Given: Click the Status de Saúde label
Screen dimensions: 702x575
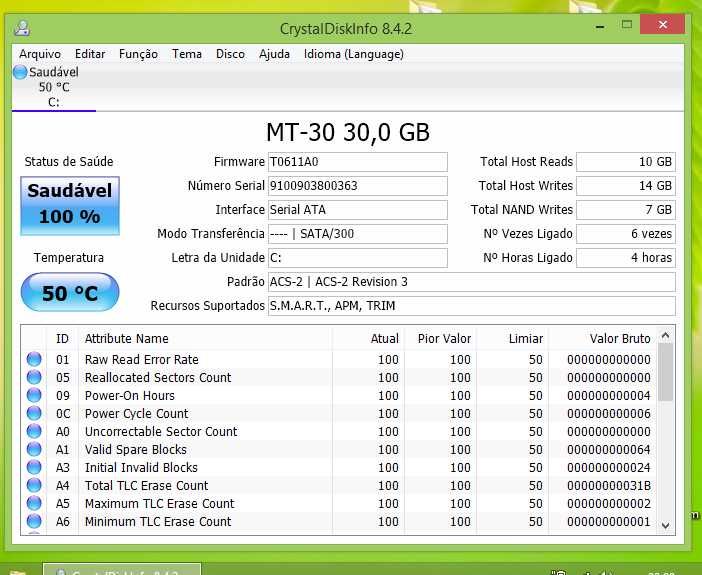Looking at the screenshot, I should (69, 162).
